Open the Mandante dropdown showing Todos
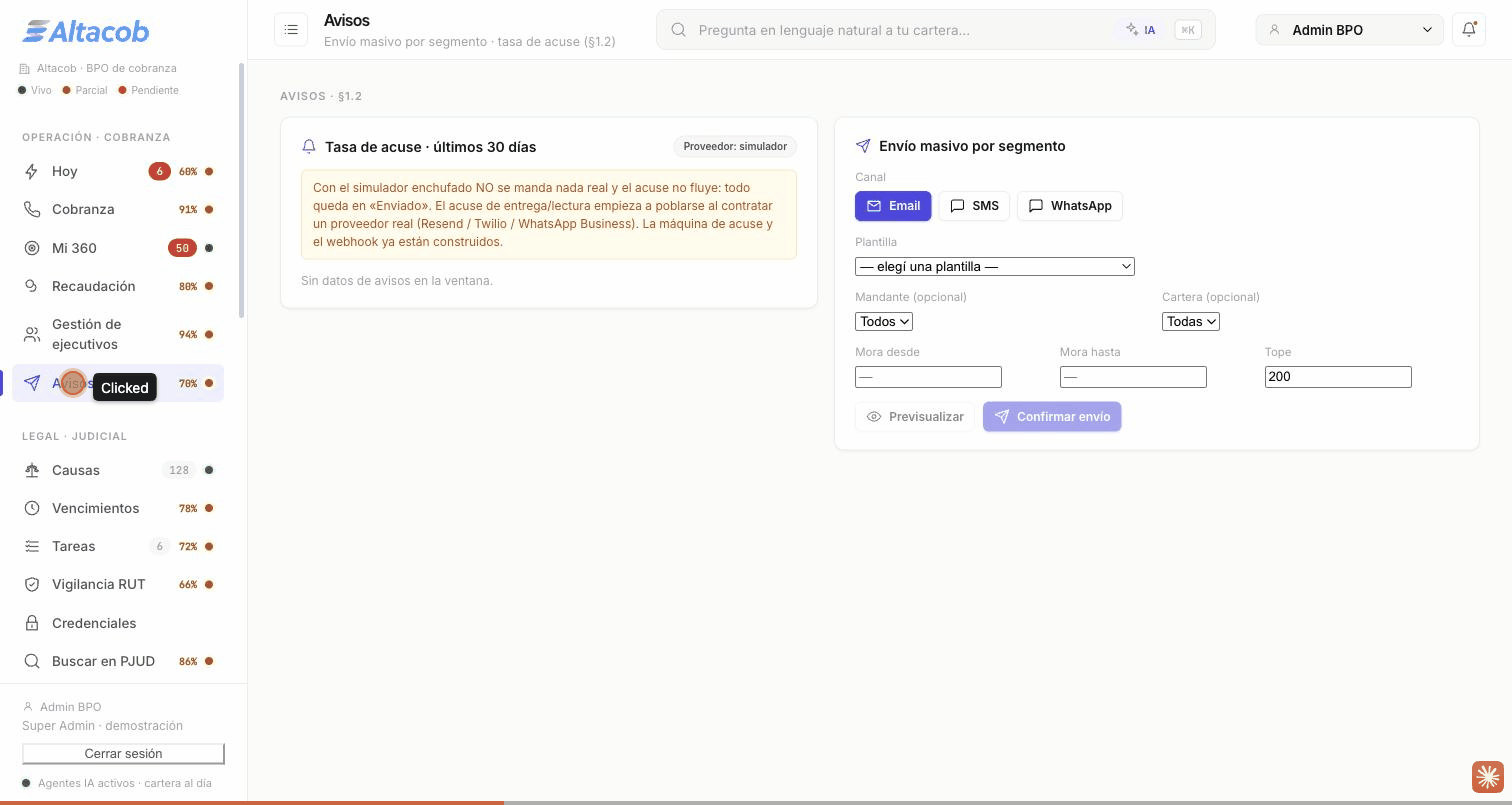The height and width of the screenshot is (805, 1512). coord(884,321)
